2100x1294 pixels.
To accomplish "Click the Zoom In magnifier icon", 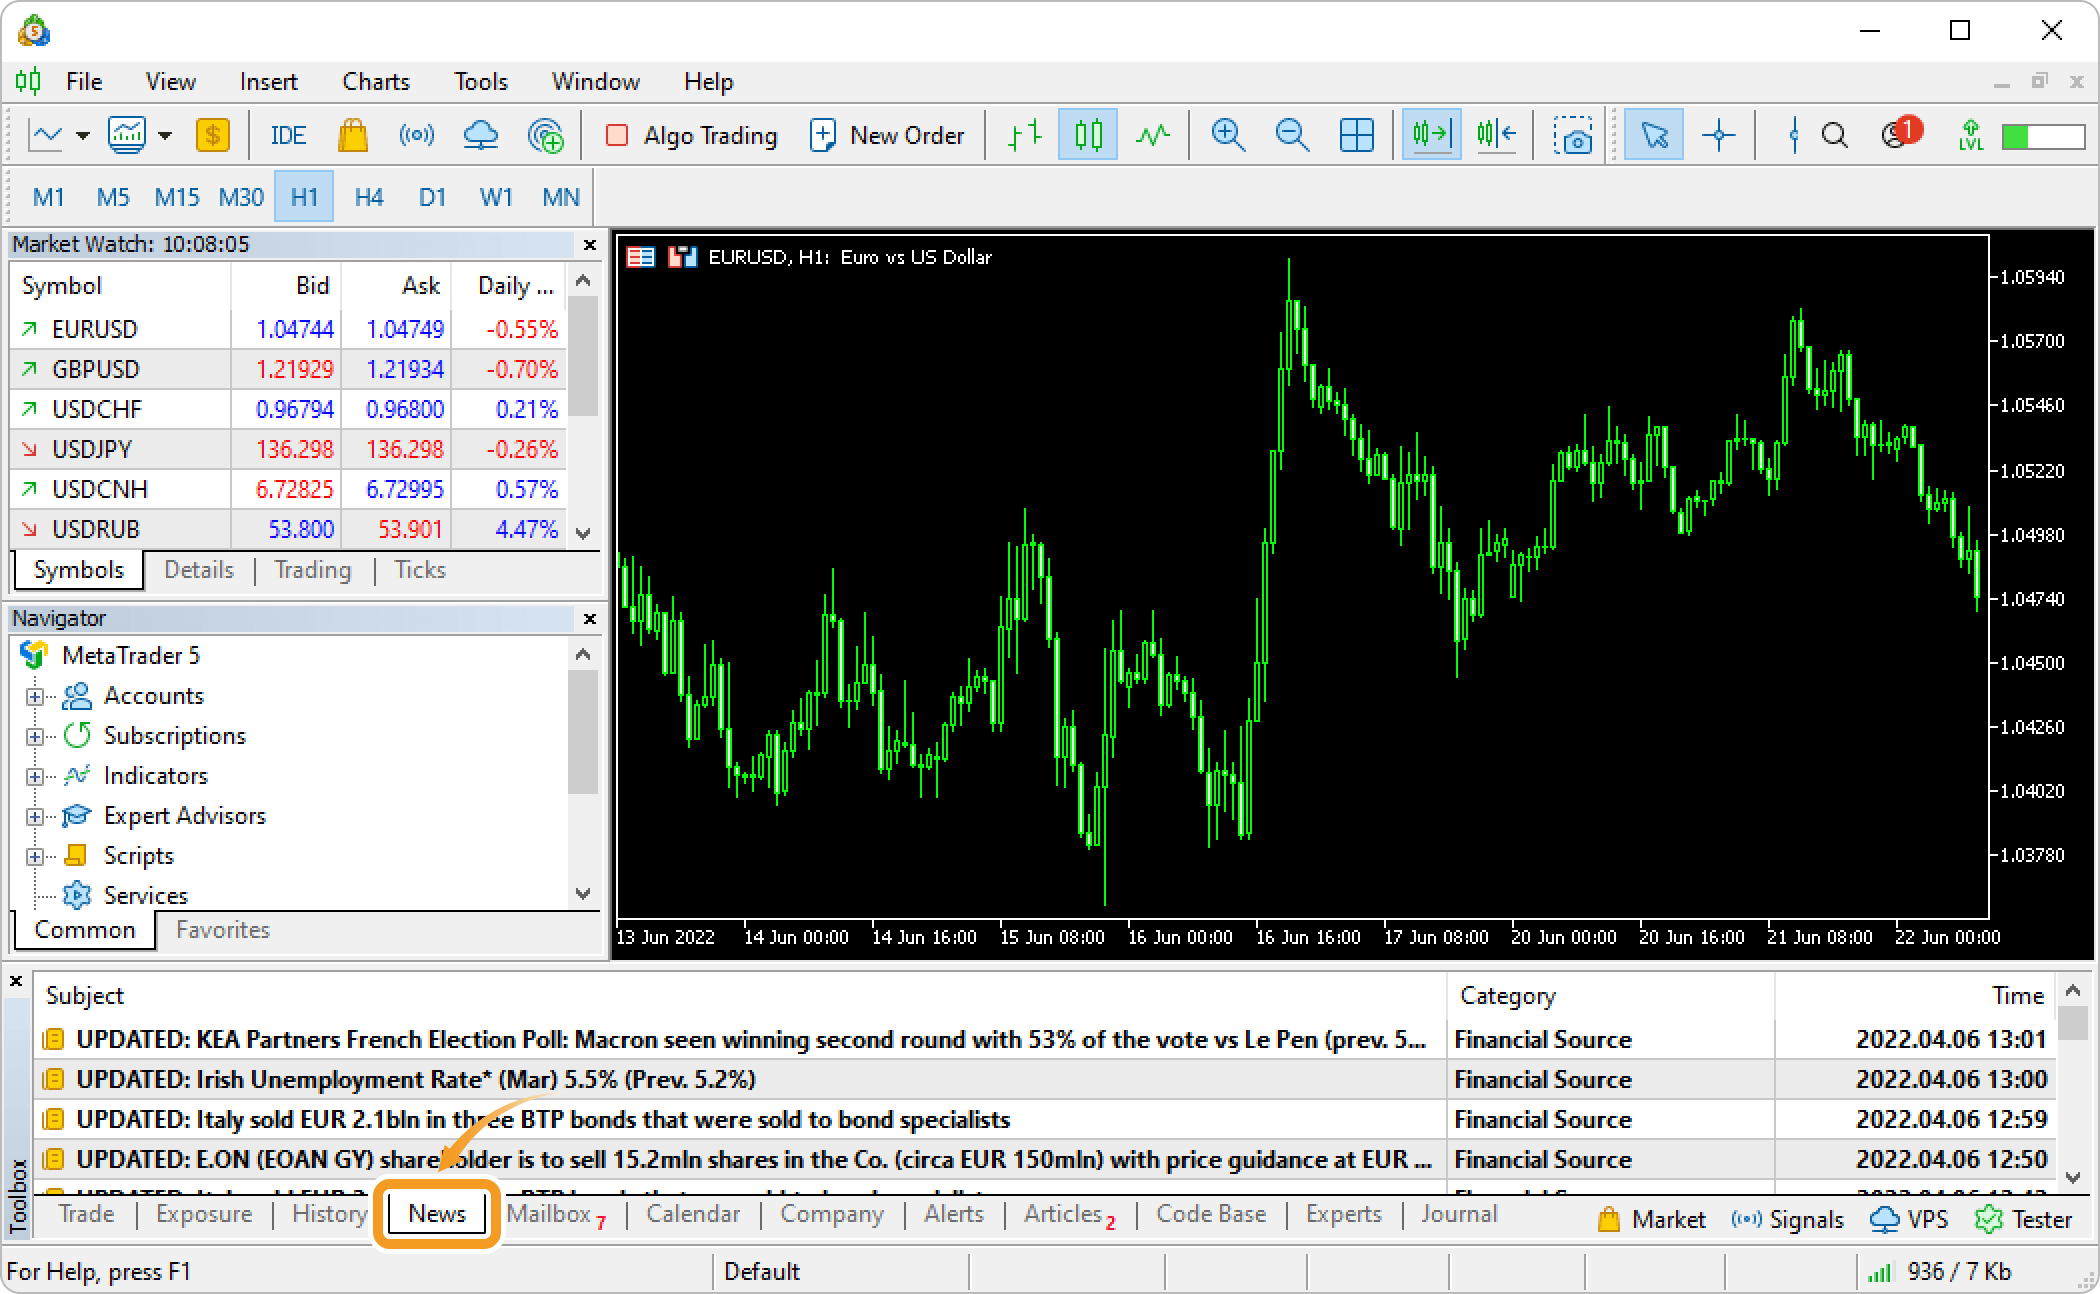I will [x=1228, y=134].
